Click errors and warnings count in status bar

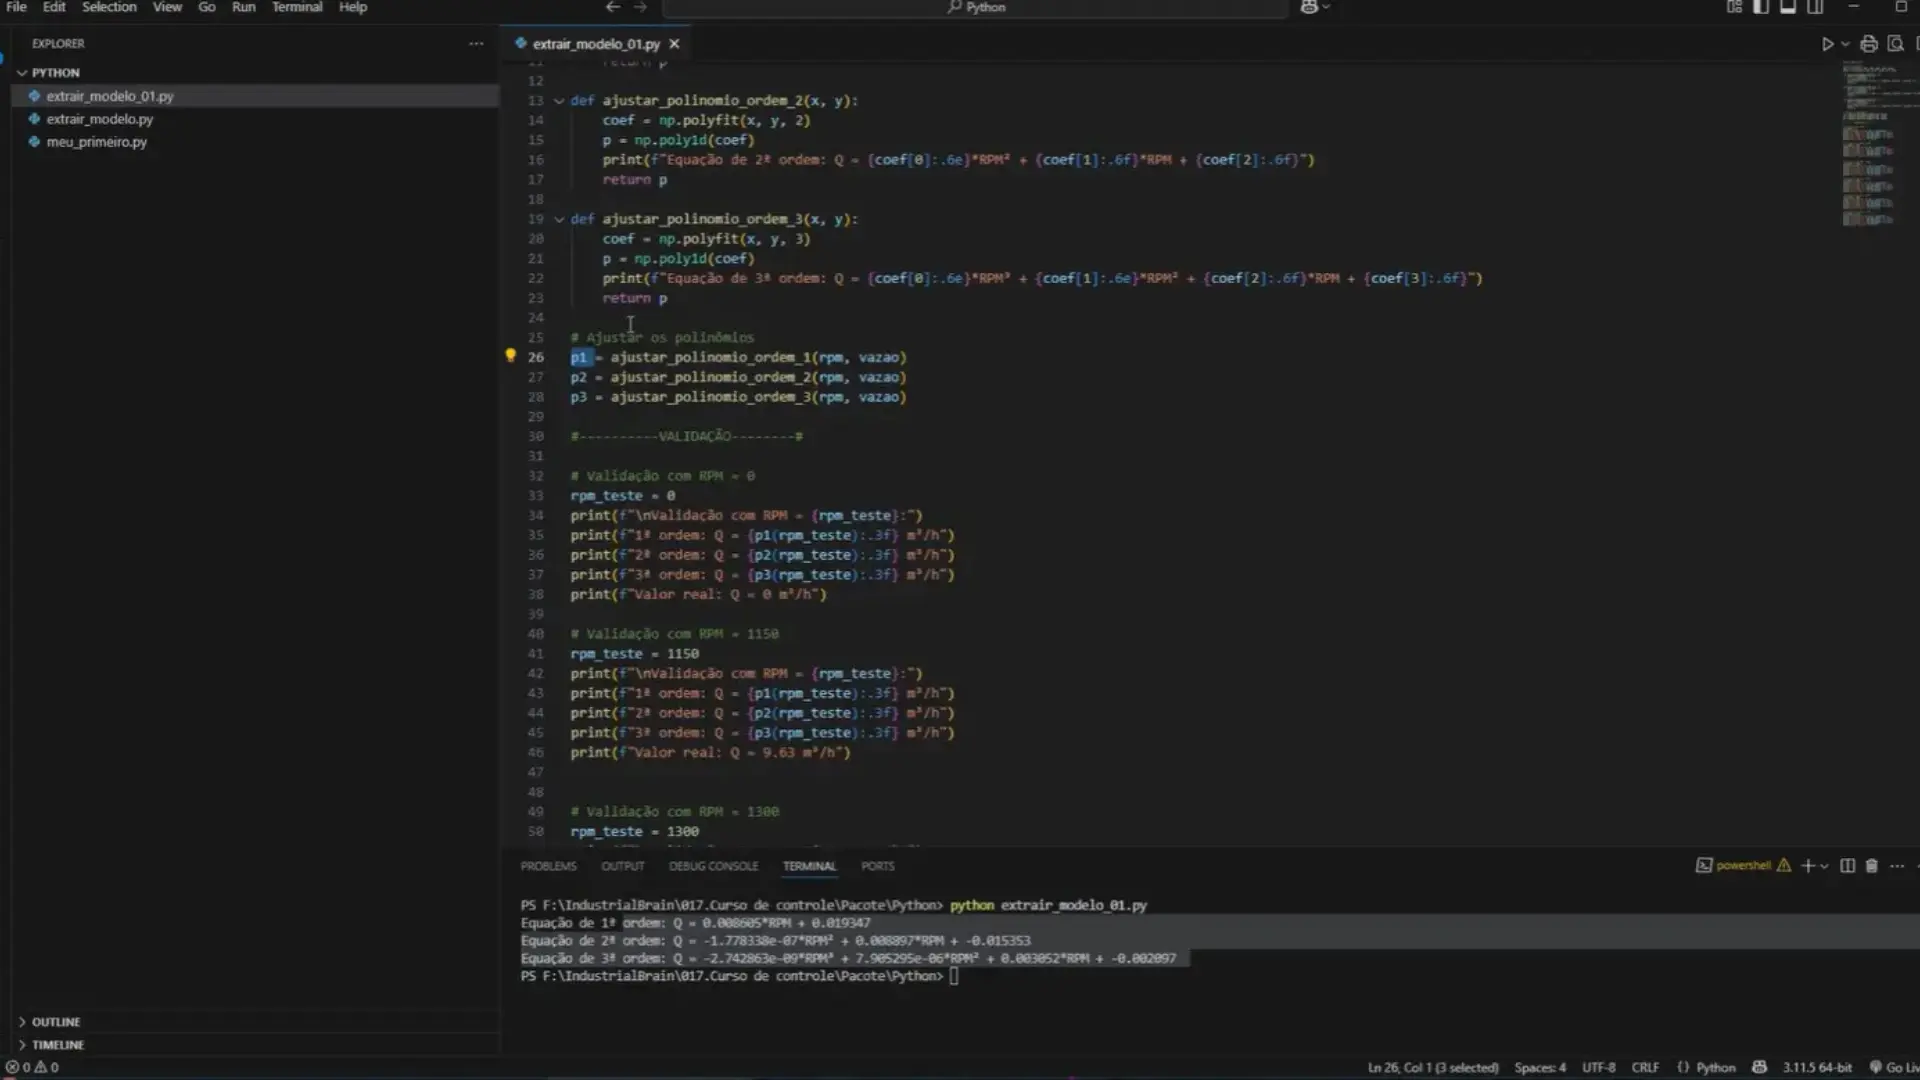(x=32, y=1068)
